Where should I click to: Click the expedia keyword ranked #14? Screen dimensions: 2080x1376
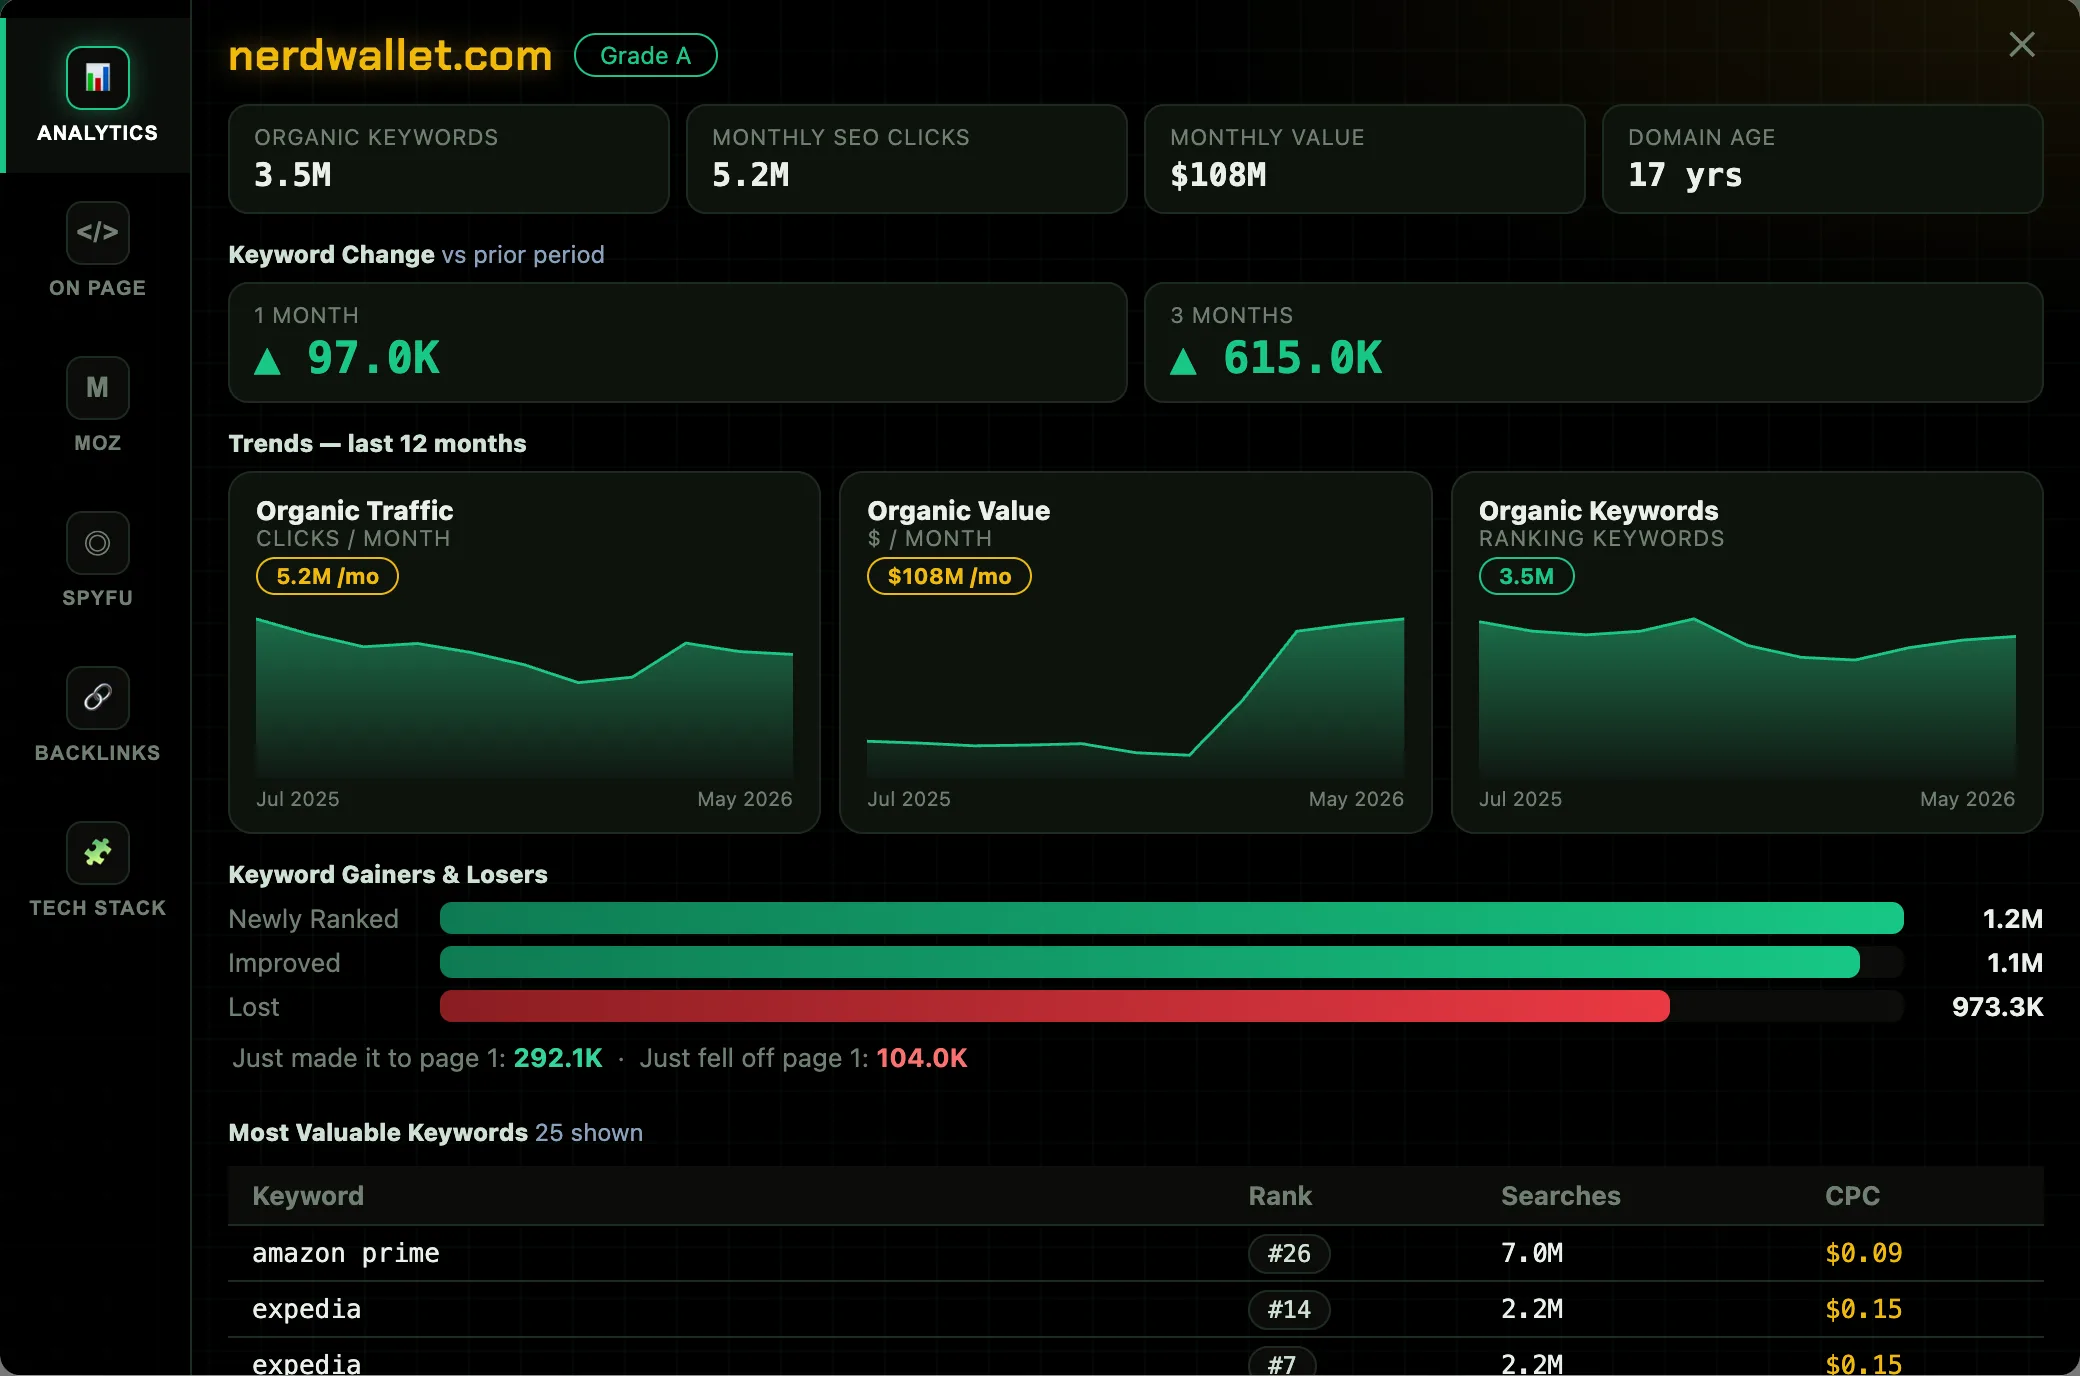point(306,1309)
